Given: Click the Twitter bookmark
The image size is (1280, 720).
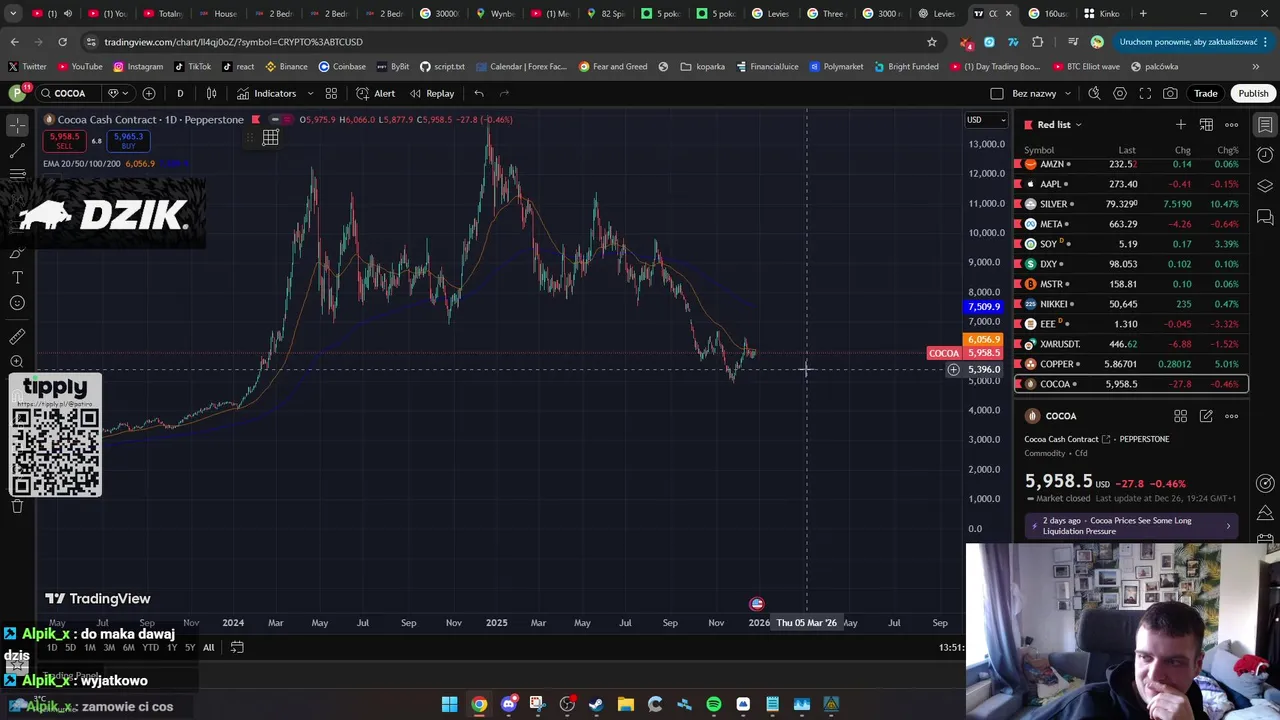Looking at the screenshot, I should [27, 66].
